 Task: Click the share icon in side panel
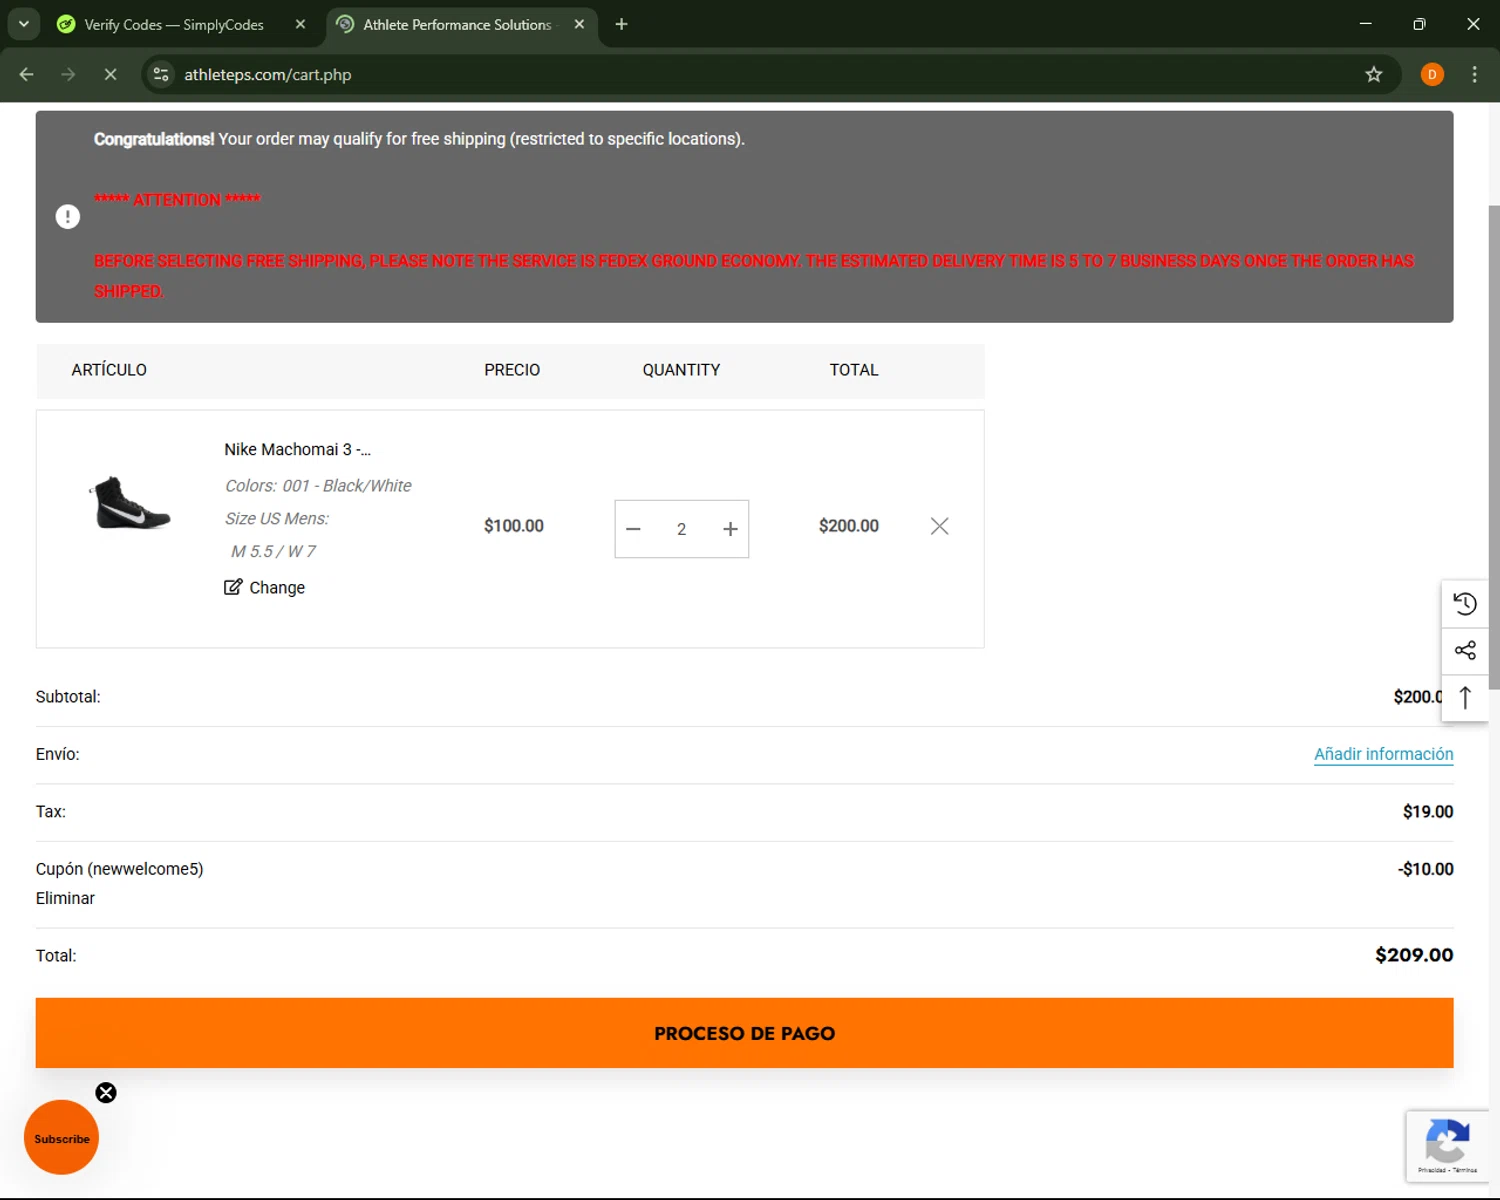pyautogui.click(x=1465, y=650)
